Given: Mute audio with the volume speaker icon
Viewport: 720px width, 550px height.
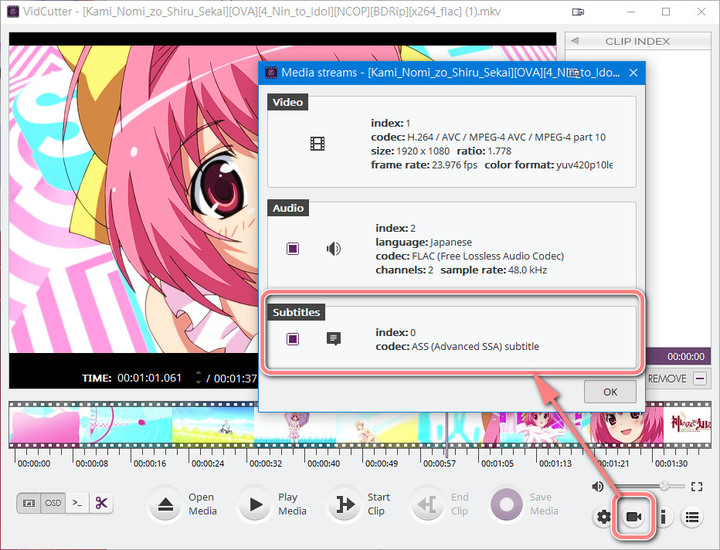Looking at the screenshot, I should click(x=597, y=487).
